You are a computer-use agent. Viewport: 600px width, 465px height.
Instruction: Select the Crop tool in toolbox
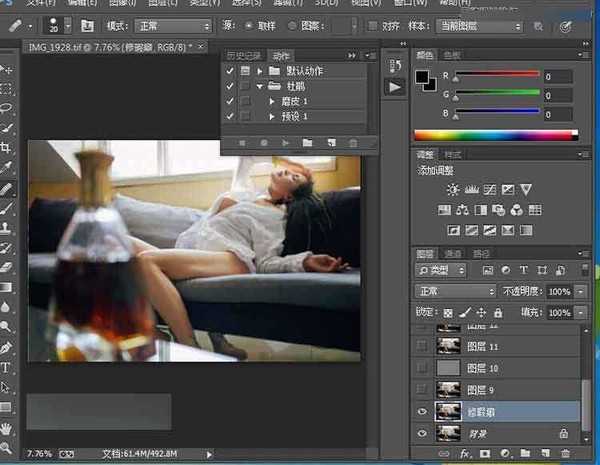coord(8,147)
